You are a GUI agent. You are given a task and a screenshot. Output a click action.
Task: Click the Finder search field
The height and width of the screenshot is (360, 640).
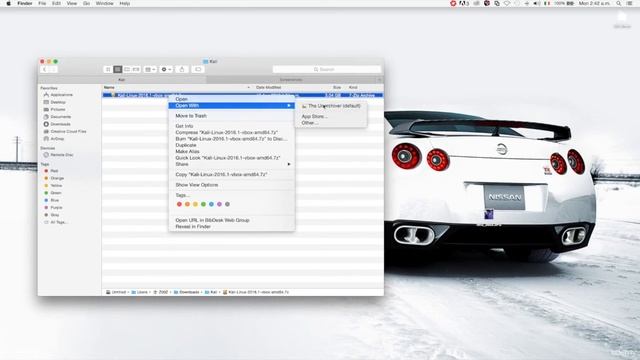(x=327, y=69)
